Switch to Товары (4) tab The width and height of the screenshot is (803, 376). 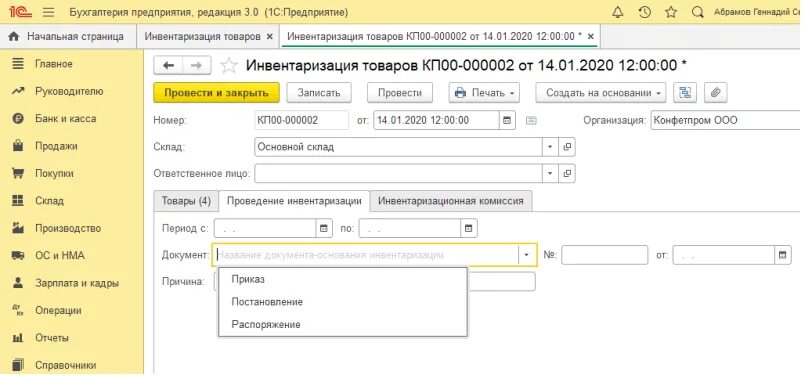186,201
